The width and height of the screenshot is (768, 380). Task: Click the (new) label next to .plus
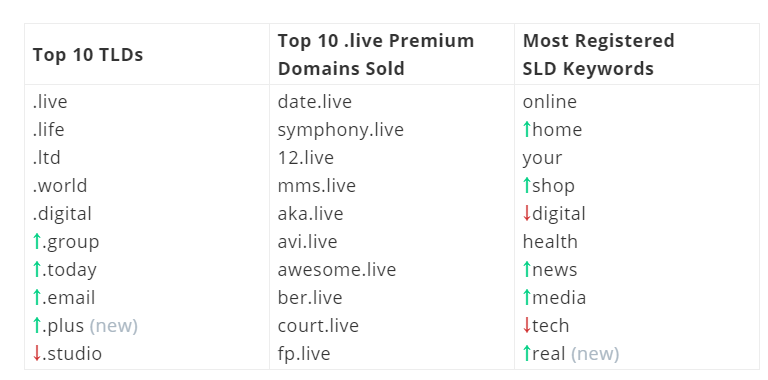coord(114,326)
